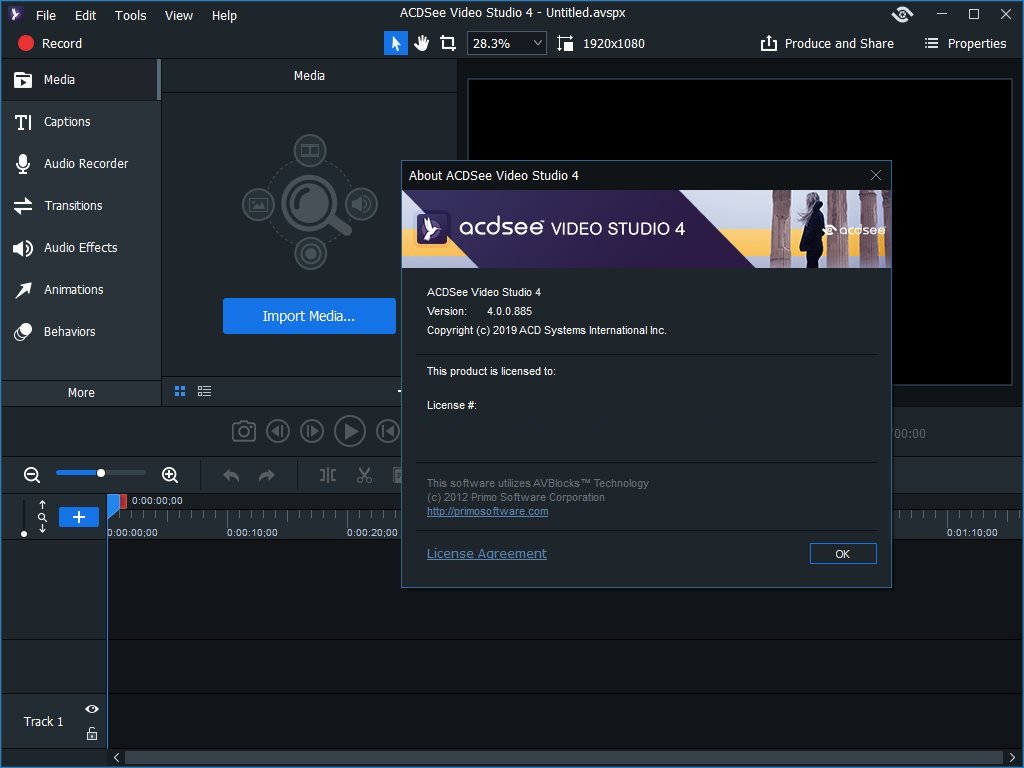The width and height of the screenshot is (1024, 768).
Task: Zoom out the timeline
Action: click(x=32, y=475)
